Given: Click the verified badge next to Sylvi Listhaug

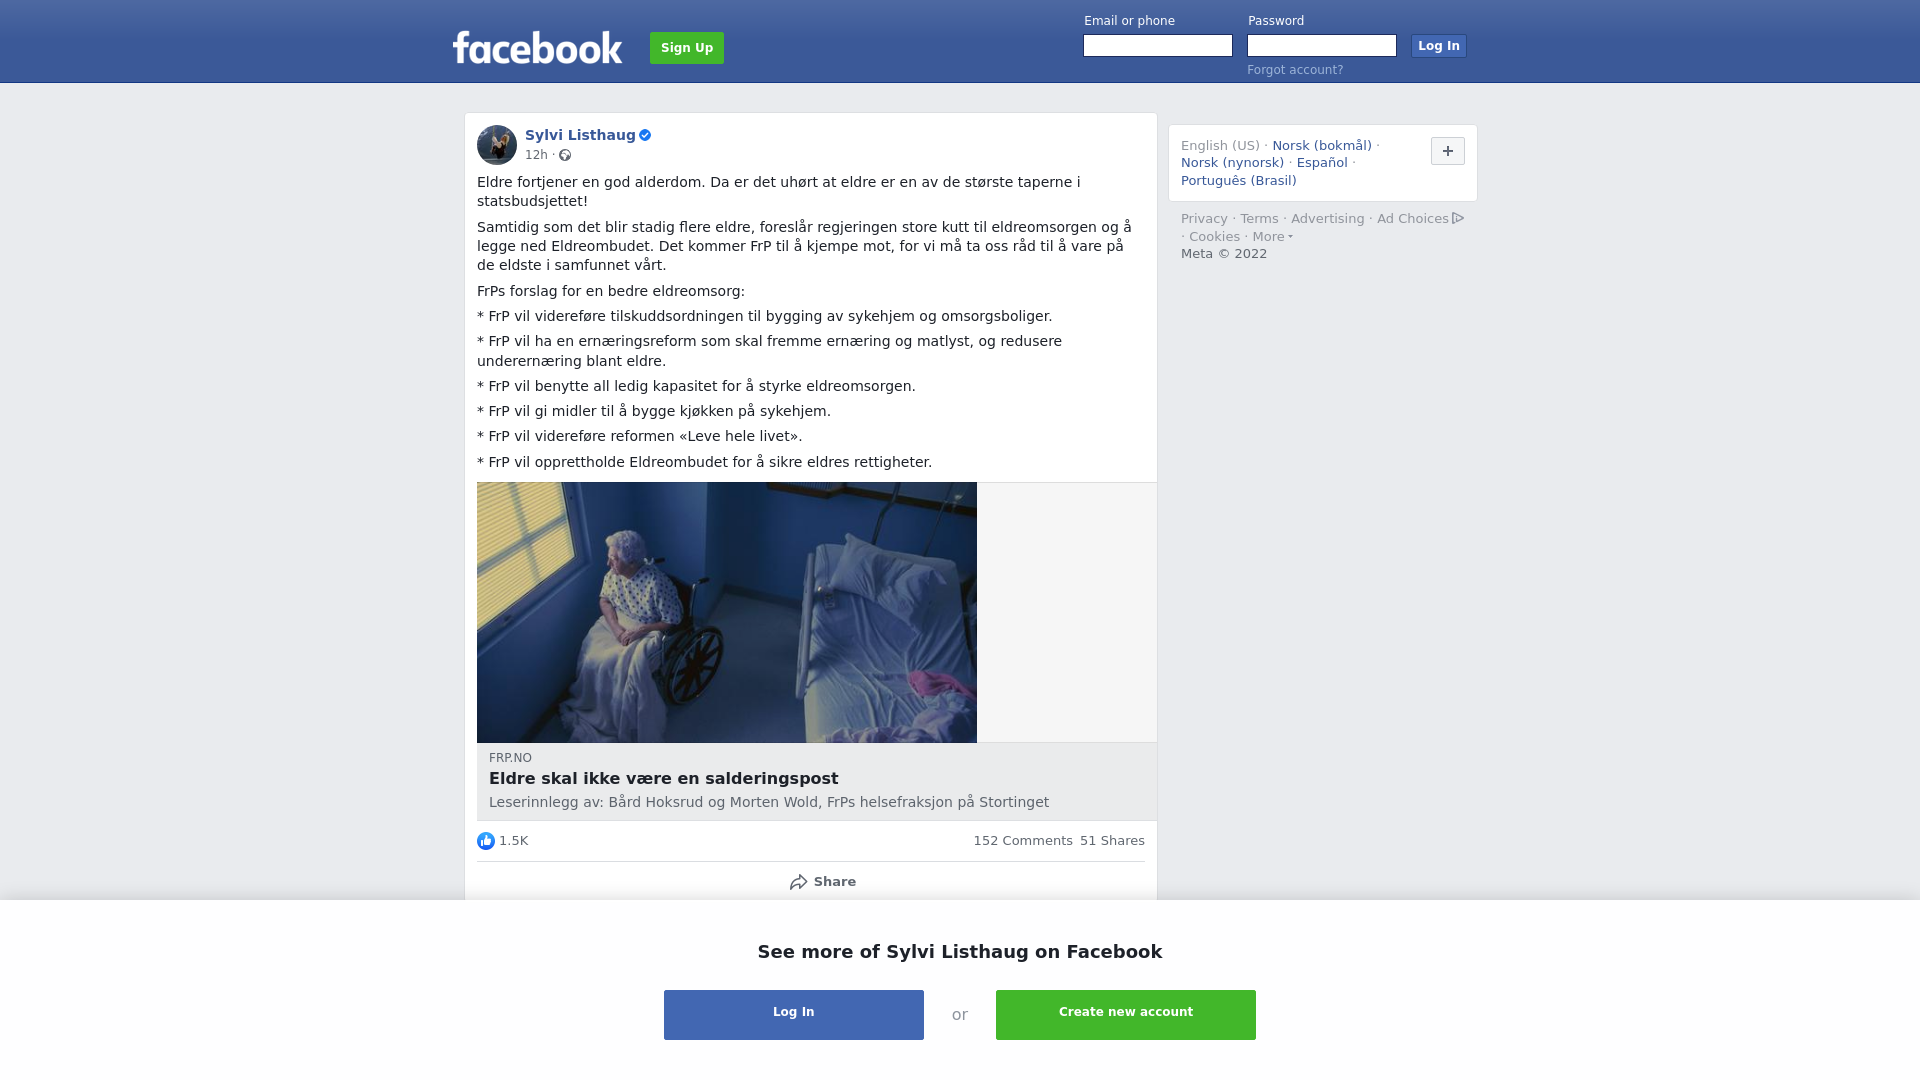Looking at the screenshot, I should tap(645, 135).
